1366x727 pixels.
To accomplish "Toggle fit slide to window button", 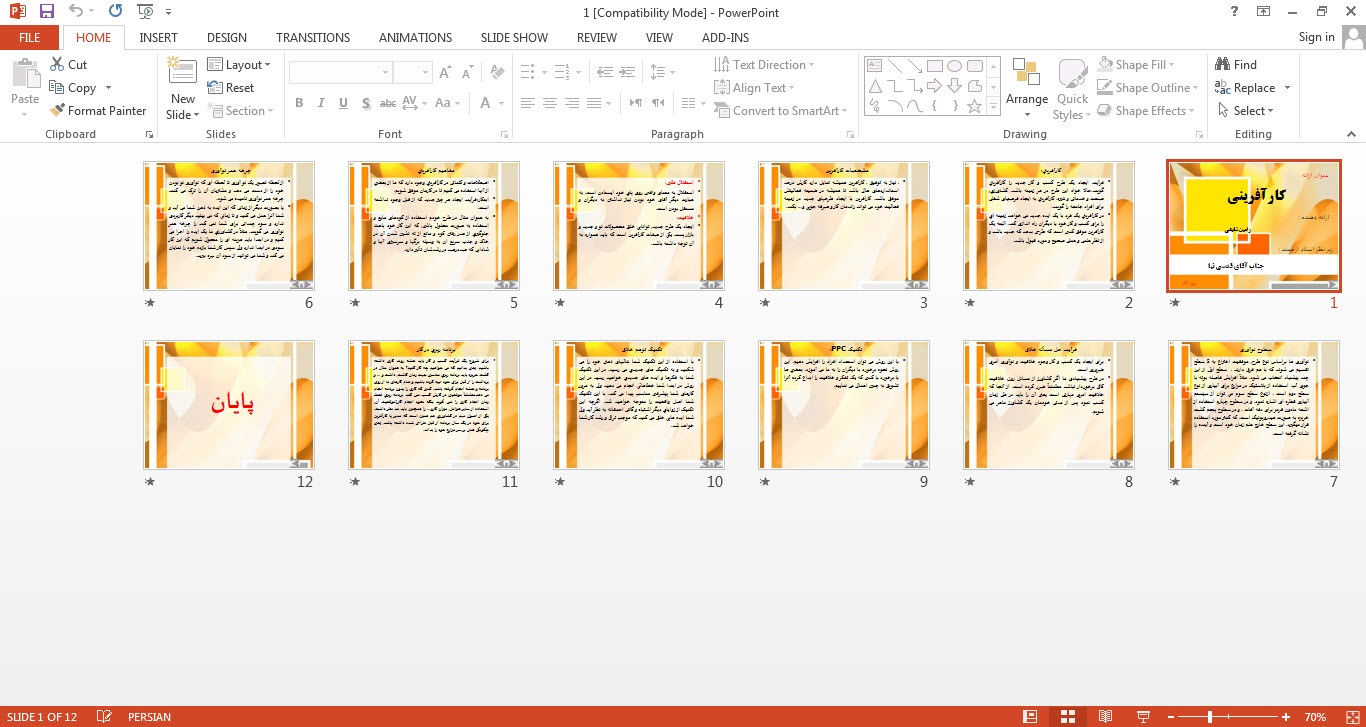I will [1349, 717].
